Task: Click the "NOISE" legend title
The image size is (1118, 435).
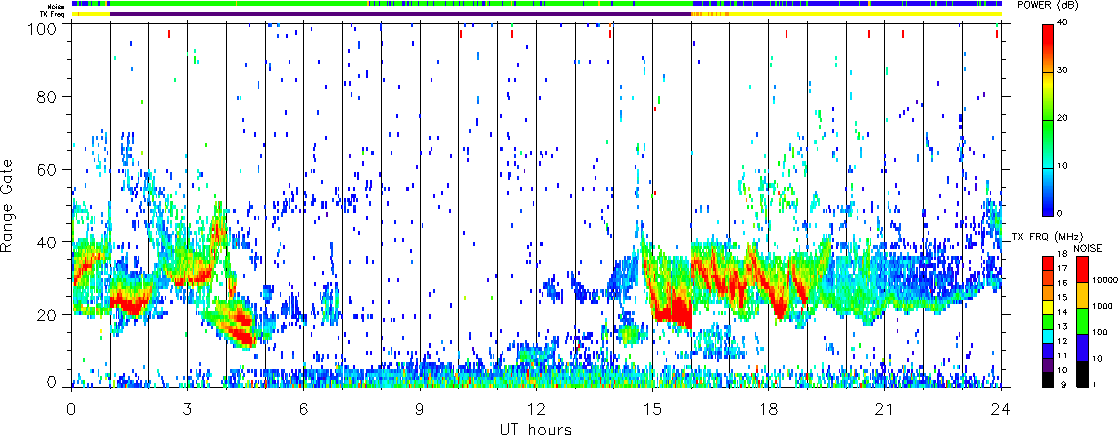Action: (x=1089, y=249)
